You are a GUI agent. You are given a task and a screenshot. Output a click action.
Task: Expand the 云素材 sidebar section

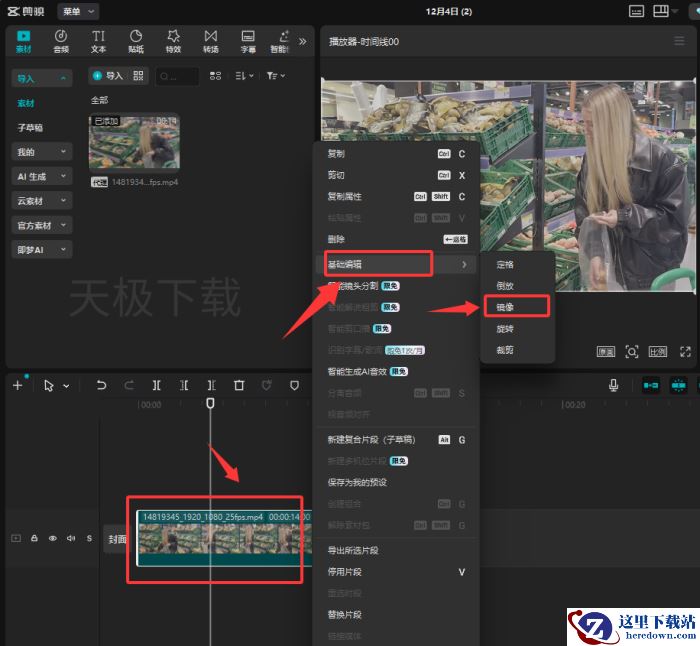pyautogui.click(x=42, y=201)
